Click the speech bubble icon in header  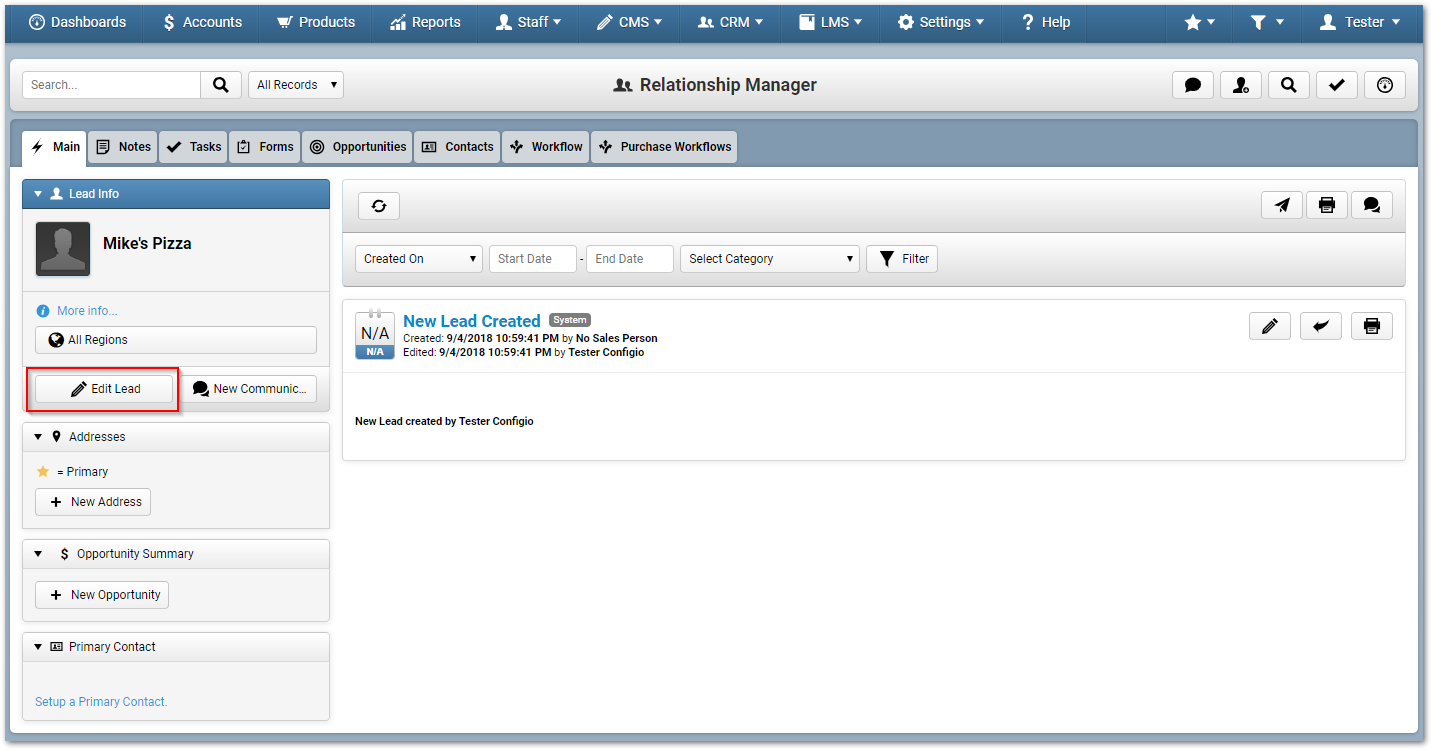(x=1193, y=85)
